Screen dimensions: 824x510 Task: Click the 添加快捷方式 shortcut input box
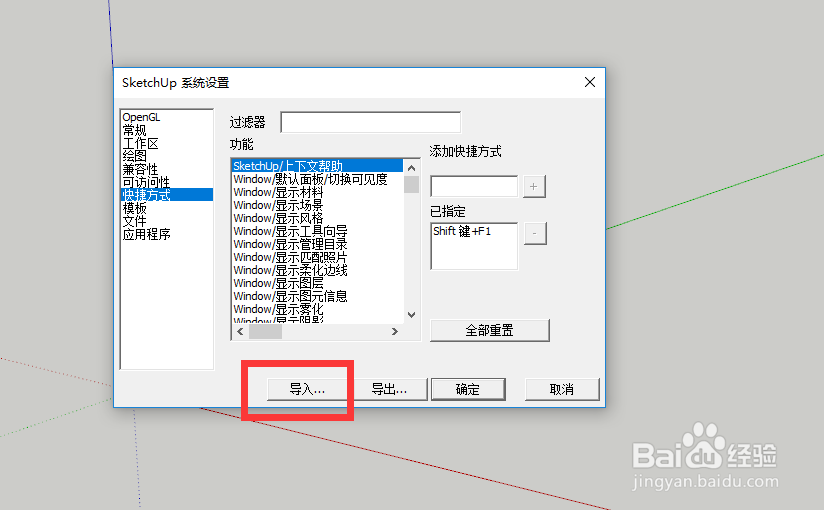pyautogui.click(x=474, y=187)
